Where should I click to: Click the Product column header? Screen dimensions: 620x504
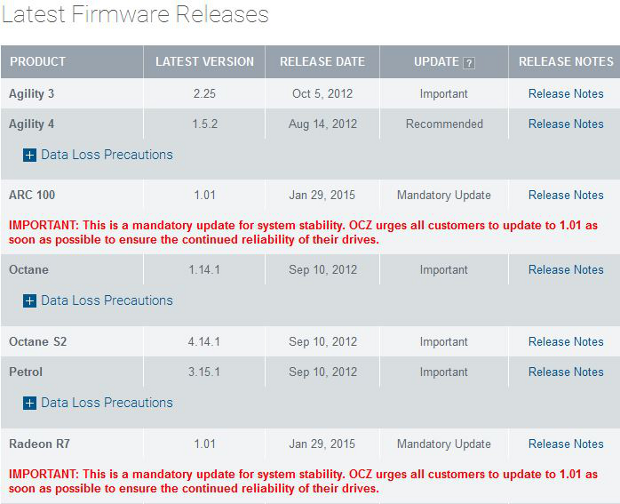[x=38, y=62]
